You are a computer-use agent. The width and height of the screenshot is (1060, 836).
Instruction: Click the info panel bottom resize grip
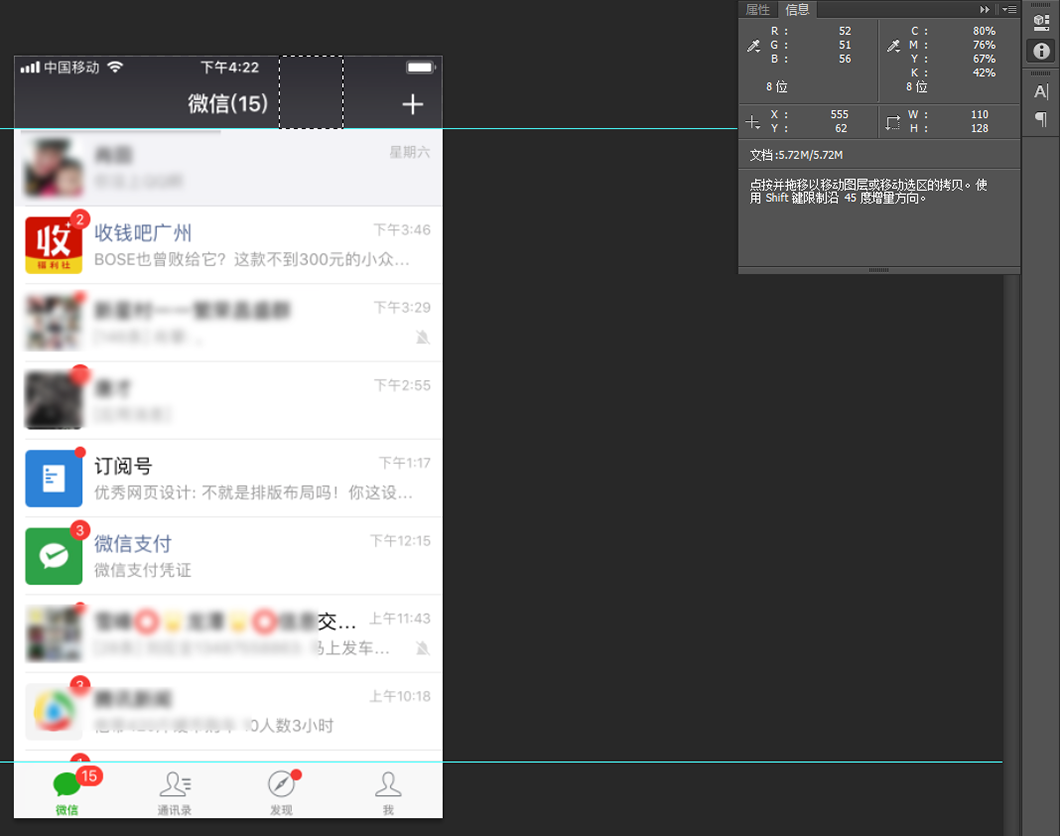[x=879, y=270]
